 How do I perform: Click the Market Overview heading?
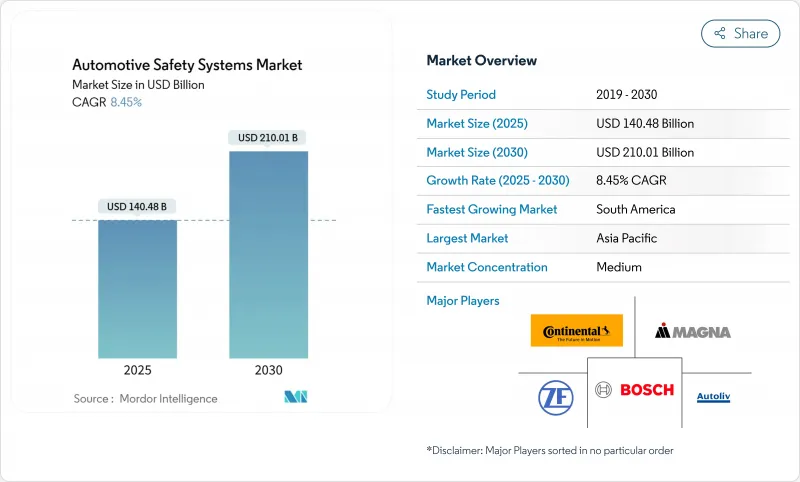[481, 61]
